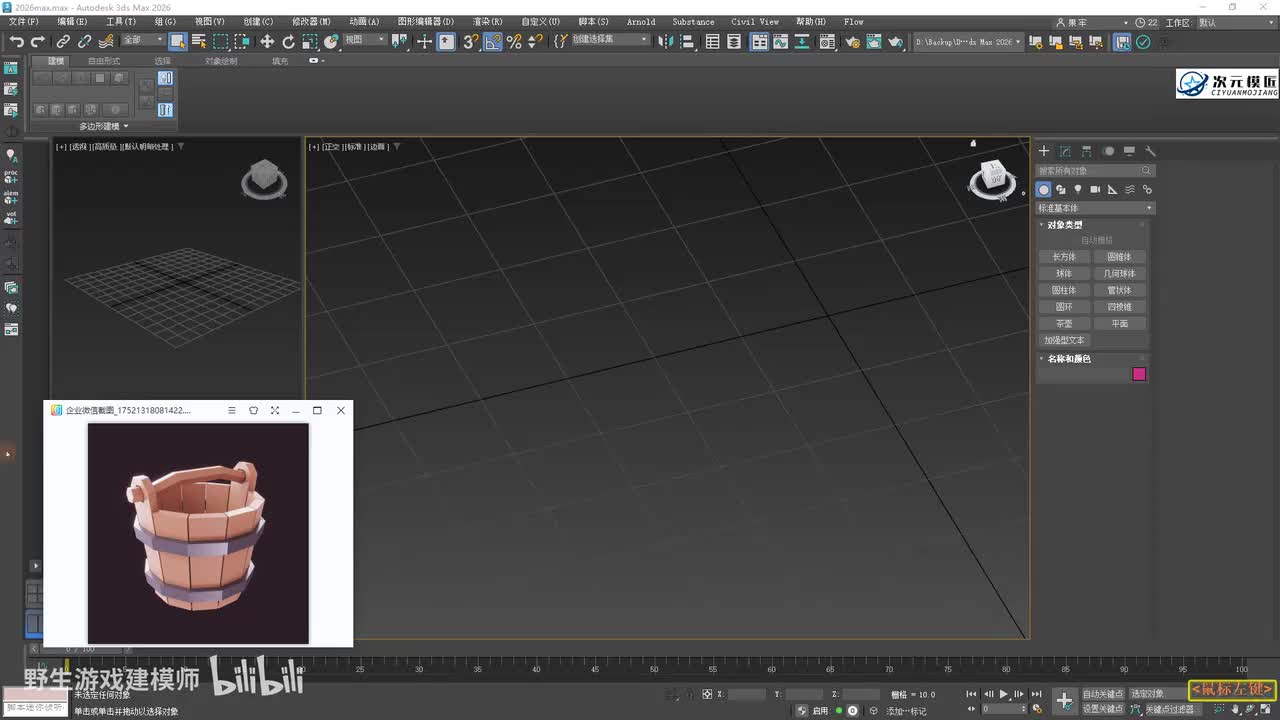Open the 标准基本体 primitives dropdown

pyautogui.click(x=1095, y=208)
